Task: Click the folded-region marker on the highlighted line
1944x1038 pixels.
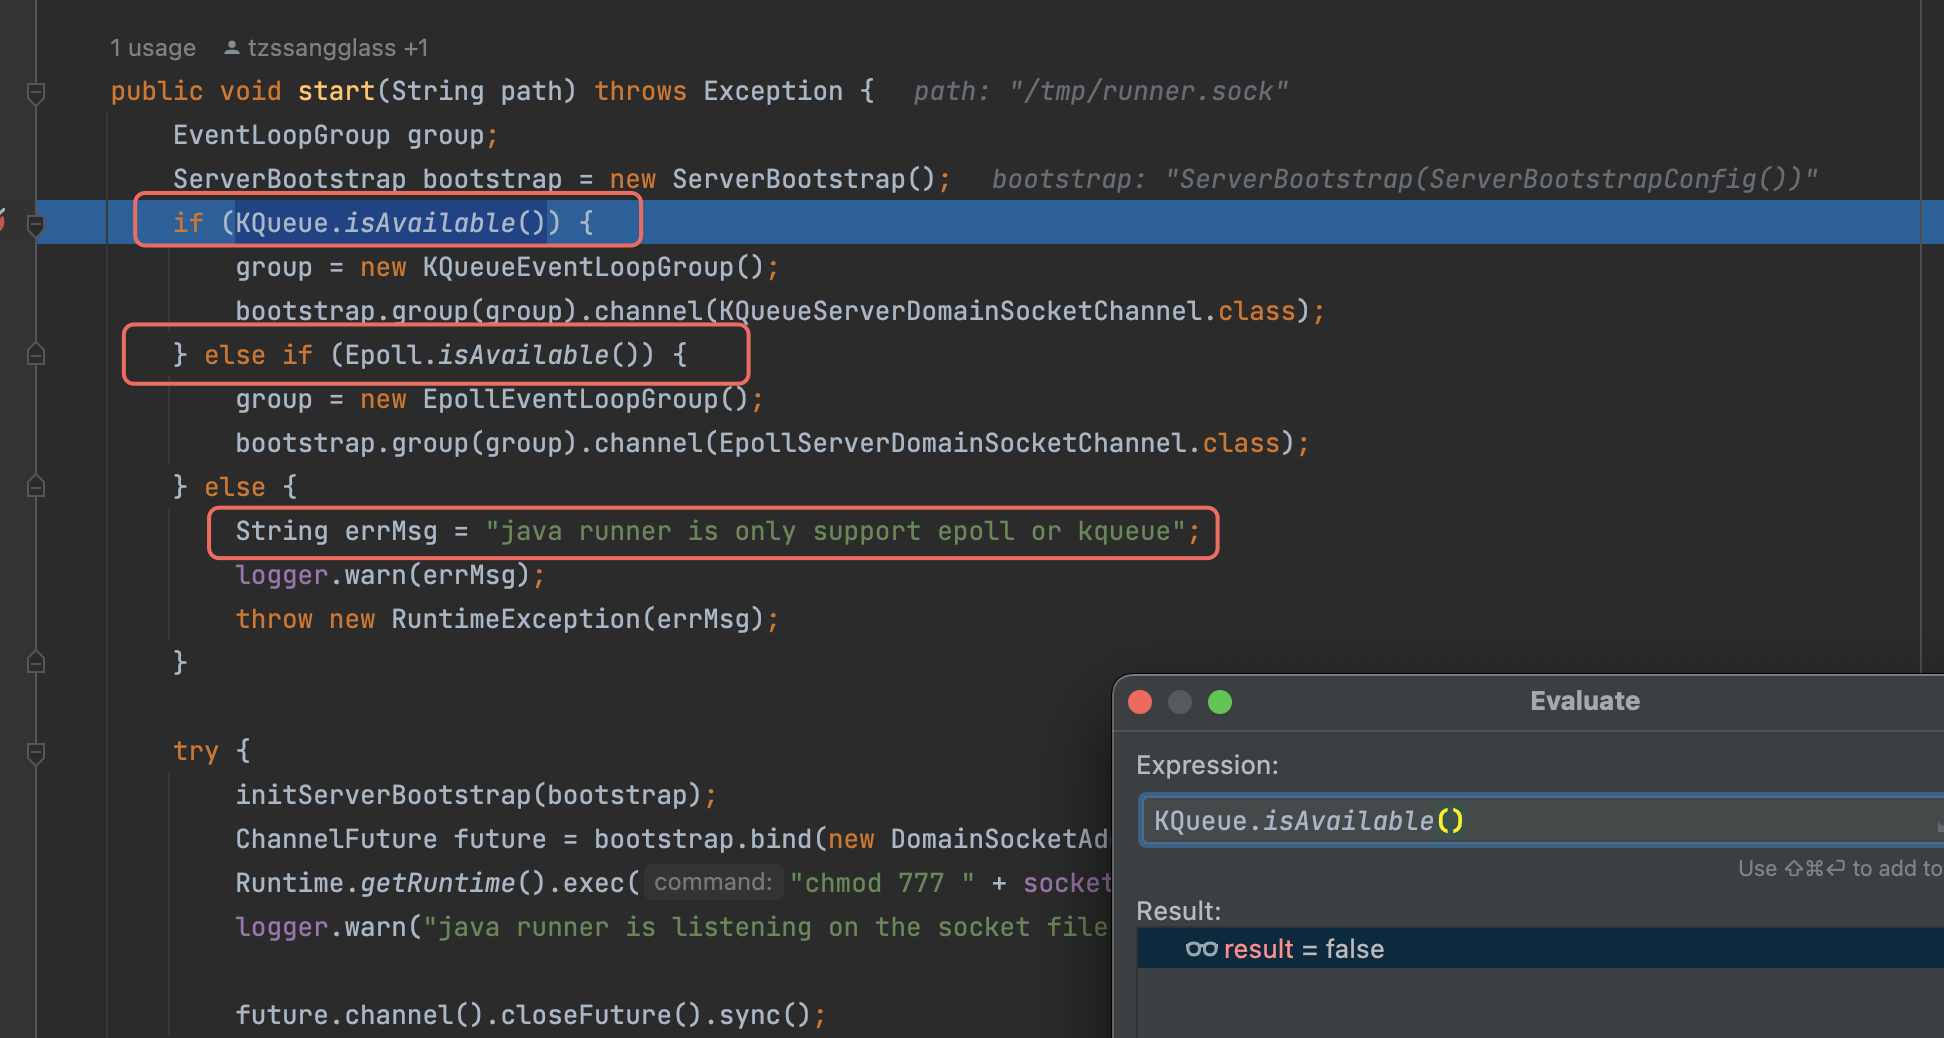Action: [36, 225]
